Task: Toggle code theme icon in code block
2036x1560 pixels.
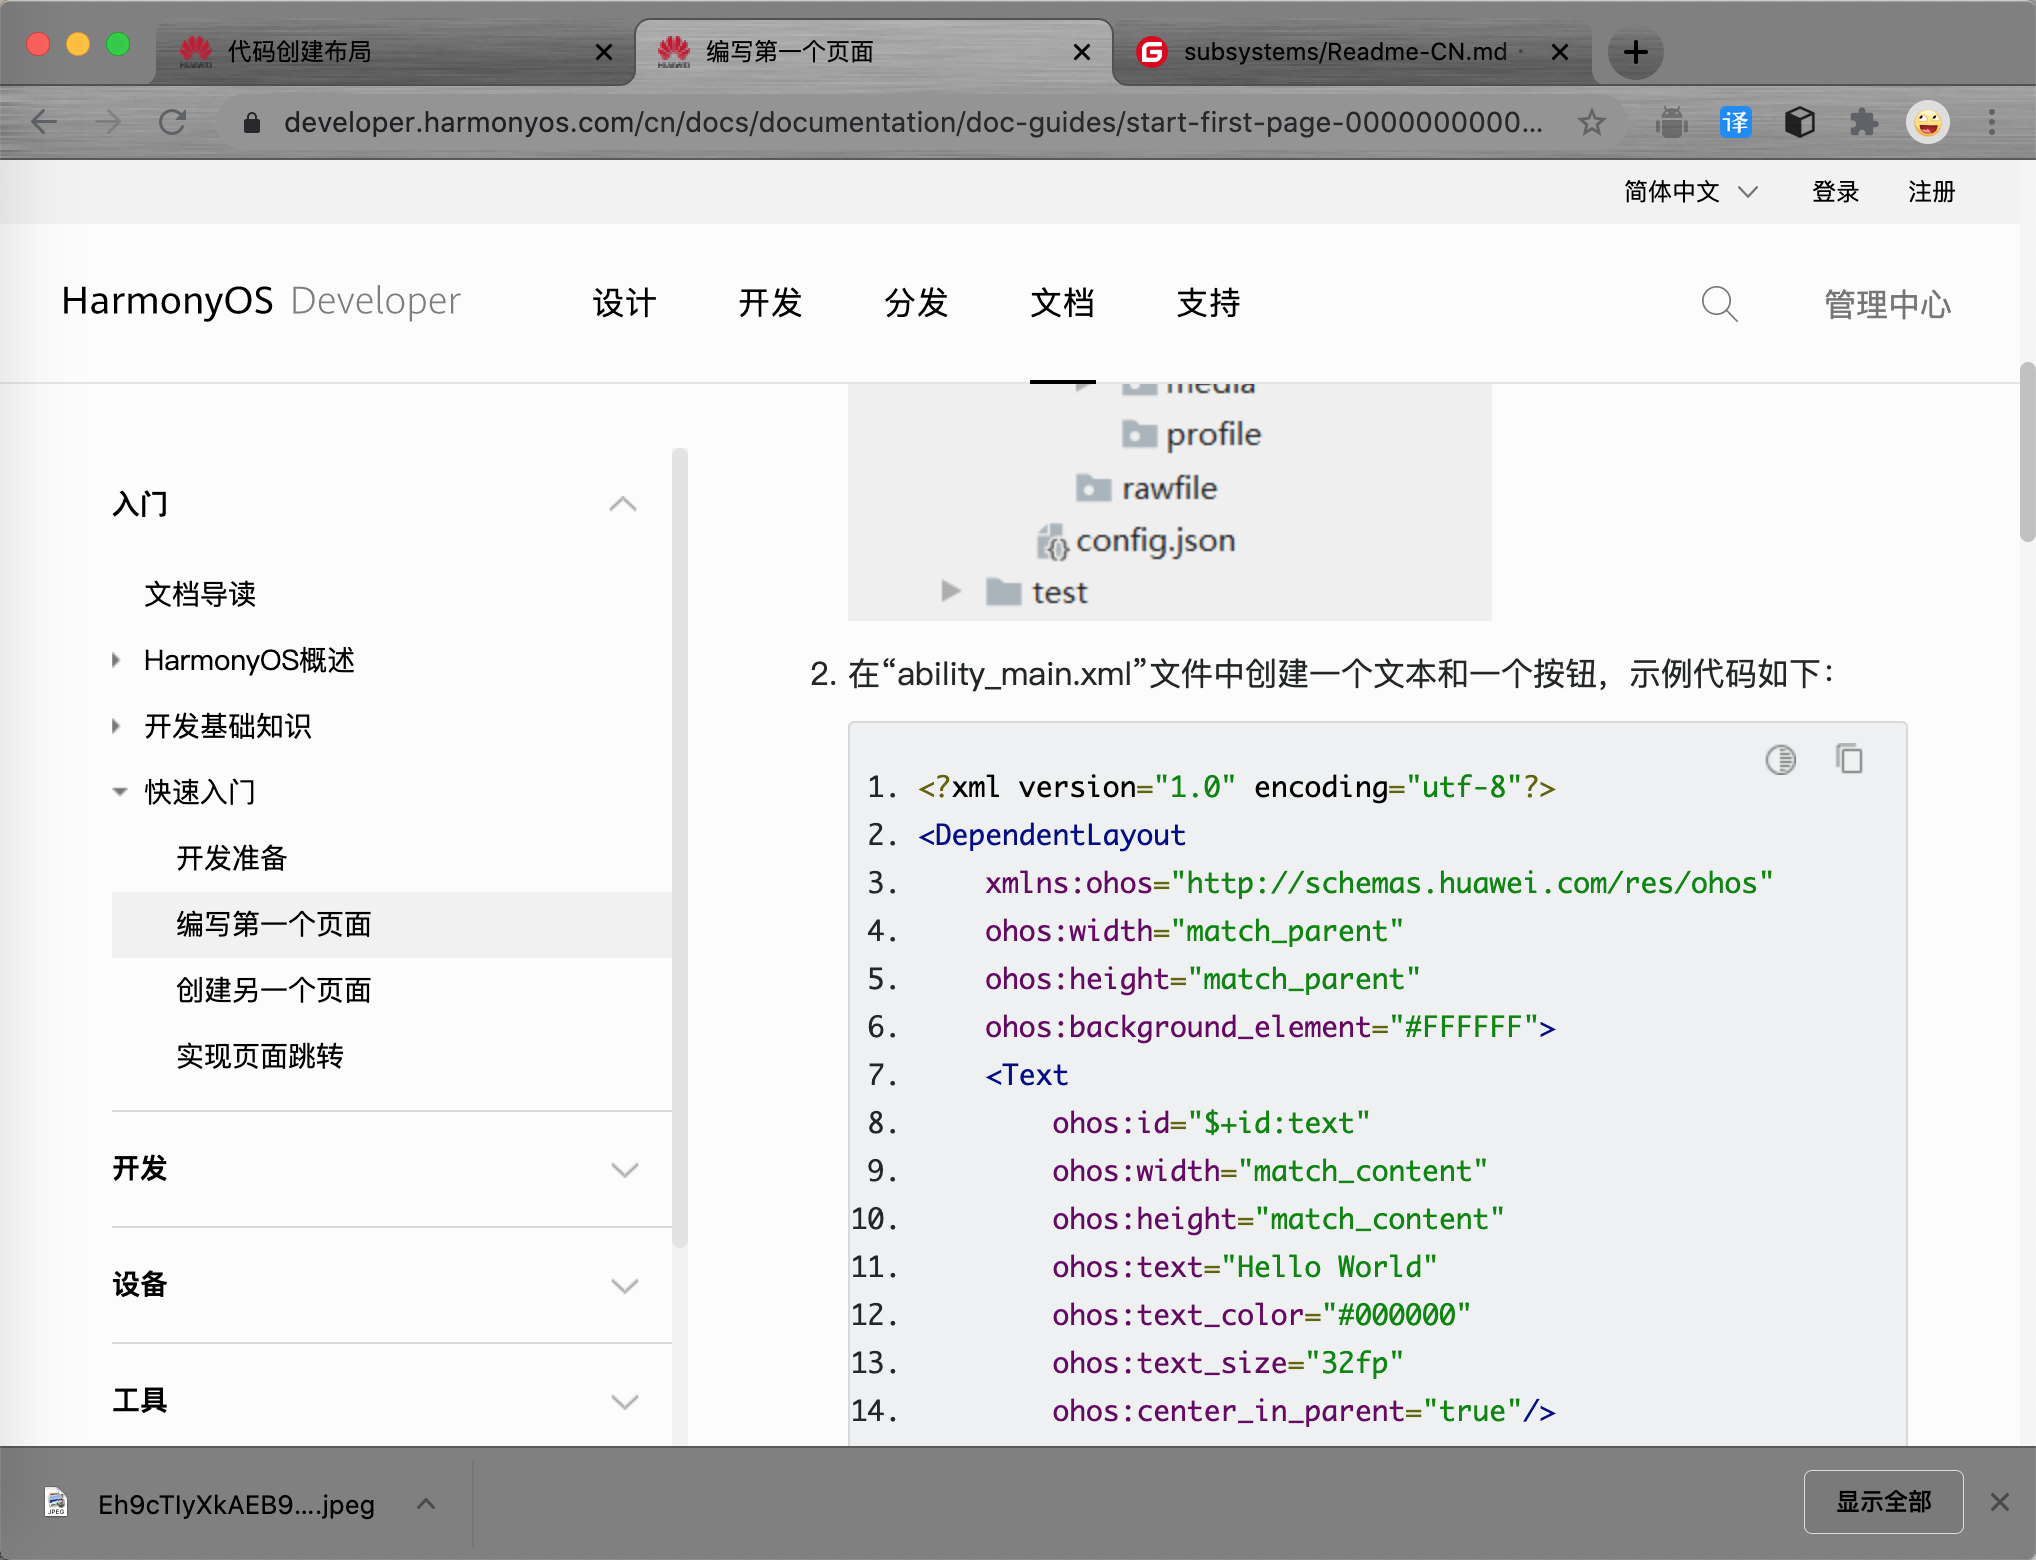Action: coord(1781,760)
